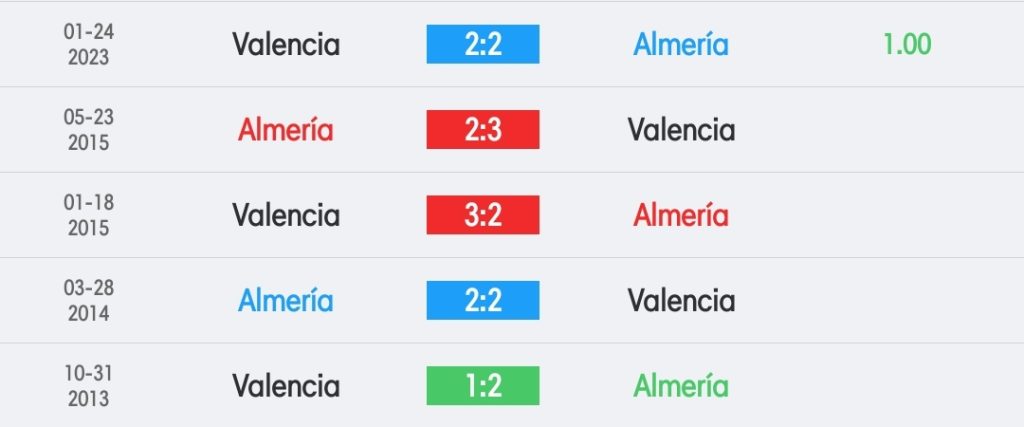Open the green 1:2 score badge
Image resolution: width=1024 pixels, height=427 pixels.
pyautogui.click(x=483, y=386)
